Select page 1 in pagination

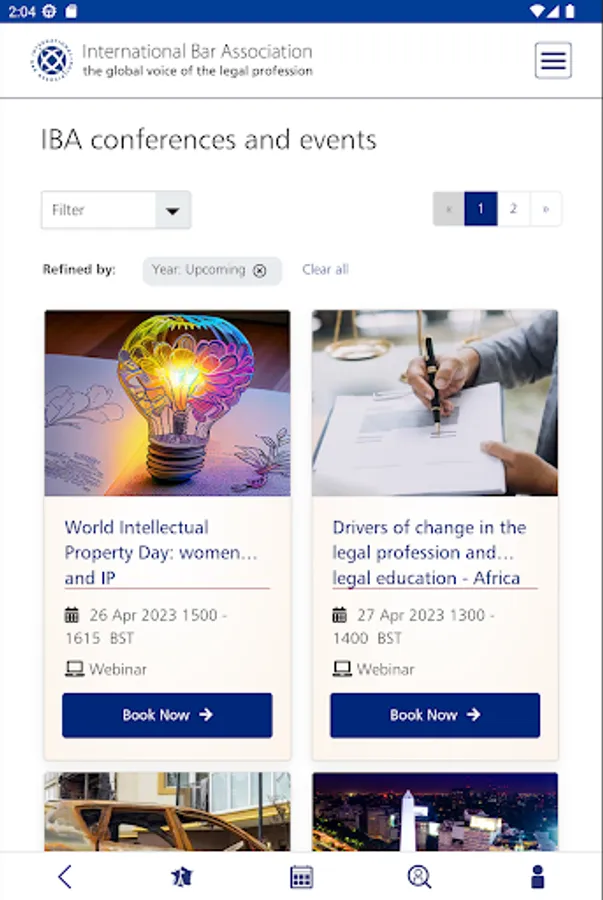point(481,209)
